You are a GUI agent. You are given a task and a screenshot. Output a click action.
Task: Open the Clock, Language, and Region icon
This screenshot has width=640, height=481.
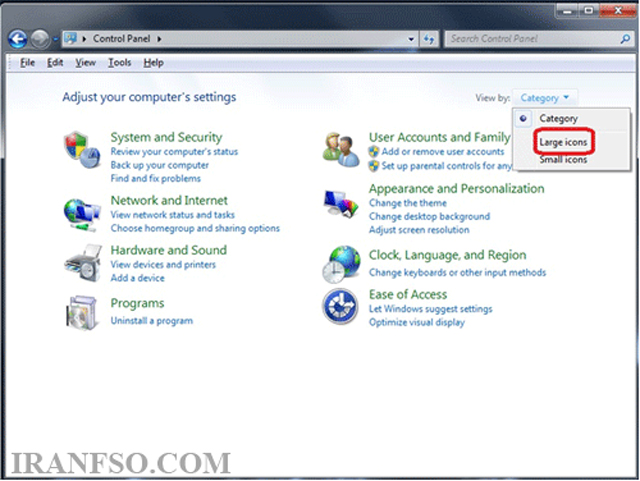coord(342,264)
